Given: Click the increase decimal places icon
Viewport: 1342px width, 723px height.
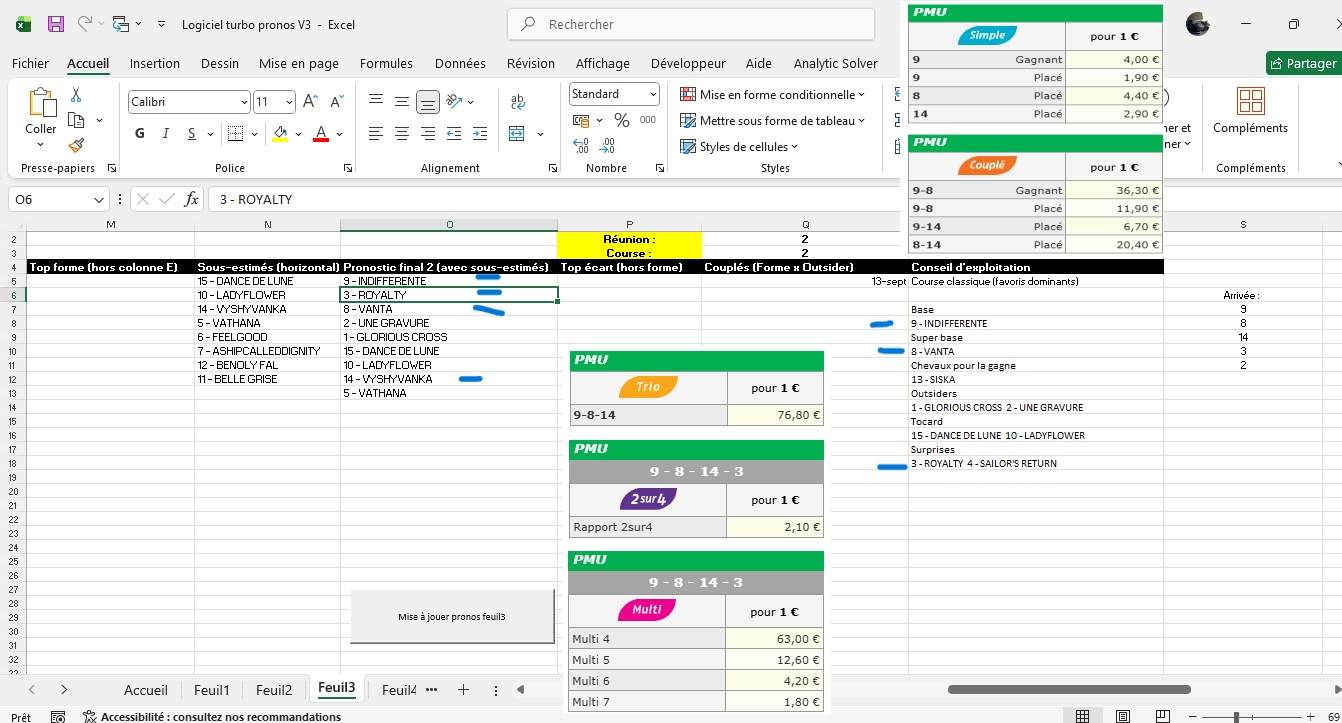Looking at the screenshot, I should pyautogui.click(x=581, y=145).
